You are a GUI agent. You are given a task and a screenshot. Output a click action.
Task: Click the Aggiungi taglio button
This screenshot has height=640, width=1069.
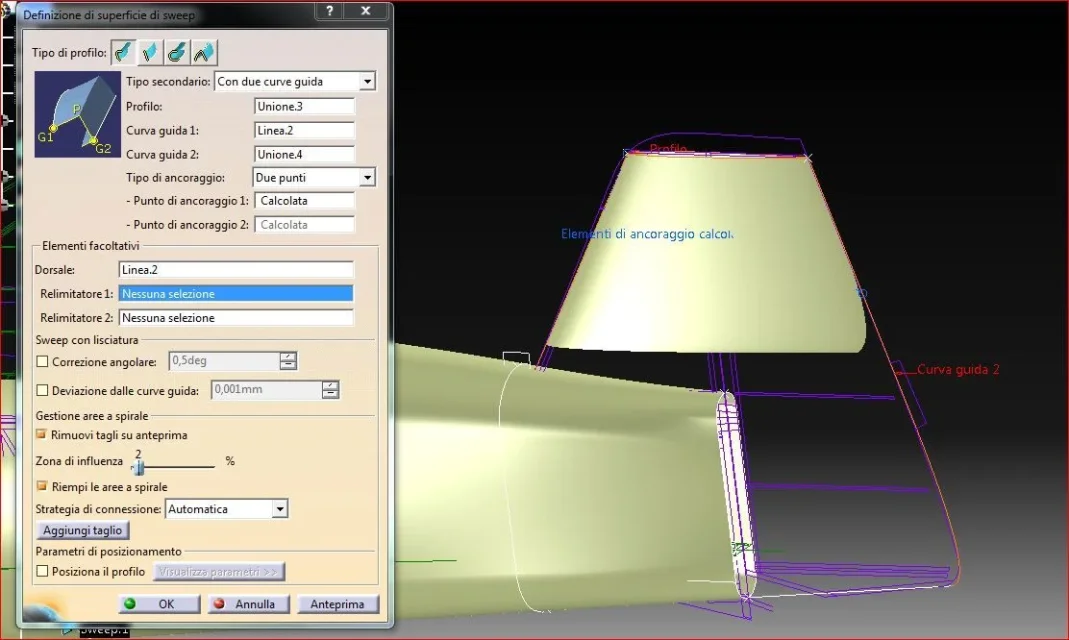point(82,530)
